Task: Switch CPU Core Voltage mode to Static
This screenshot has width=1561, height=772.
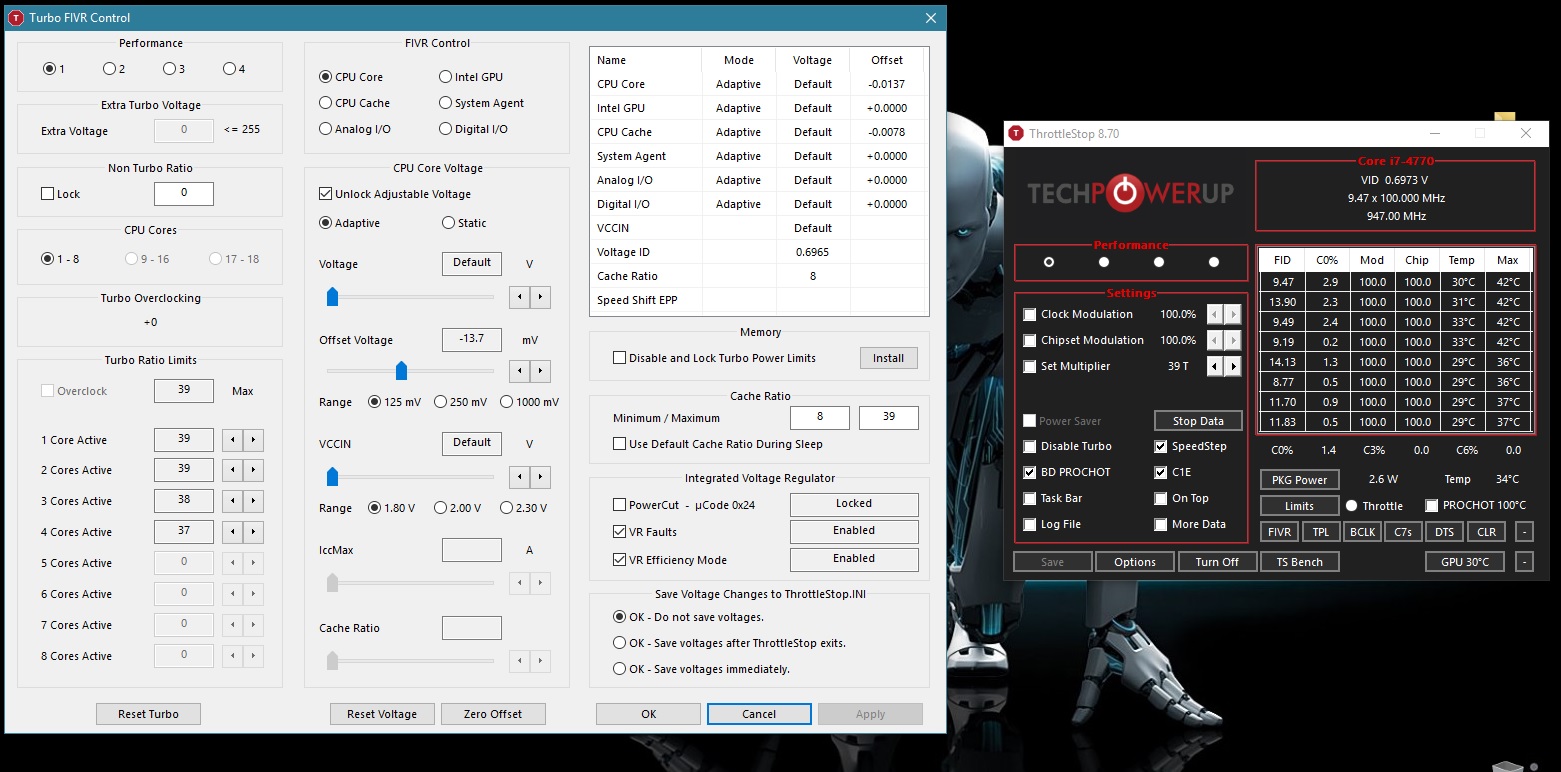Action: click(448, 223)
